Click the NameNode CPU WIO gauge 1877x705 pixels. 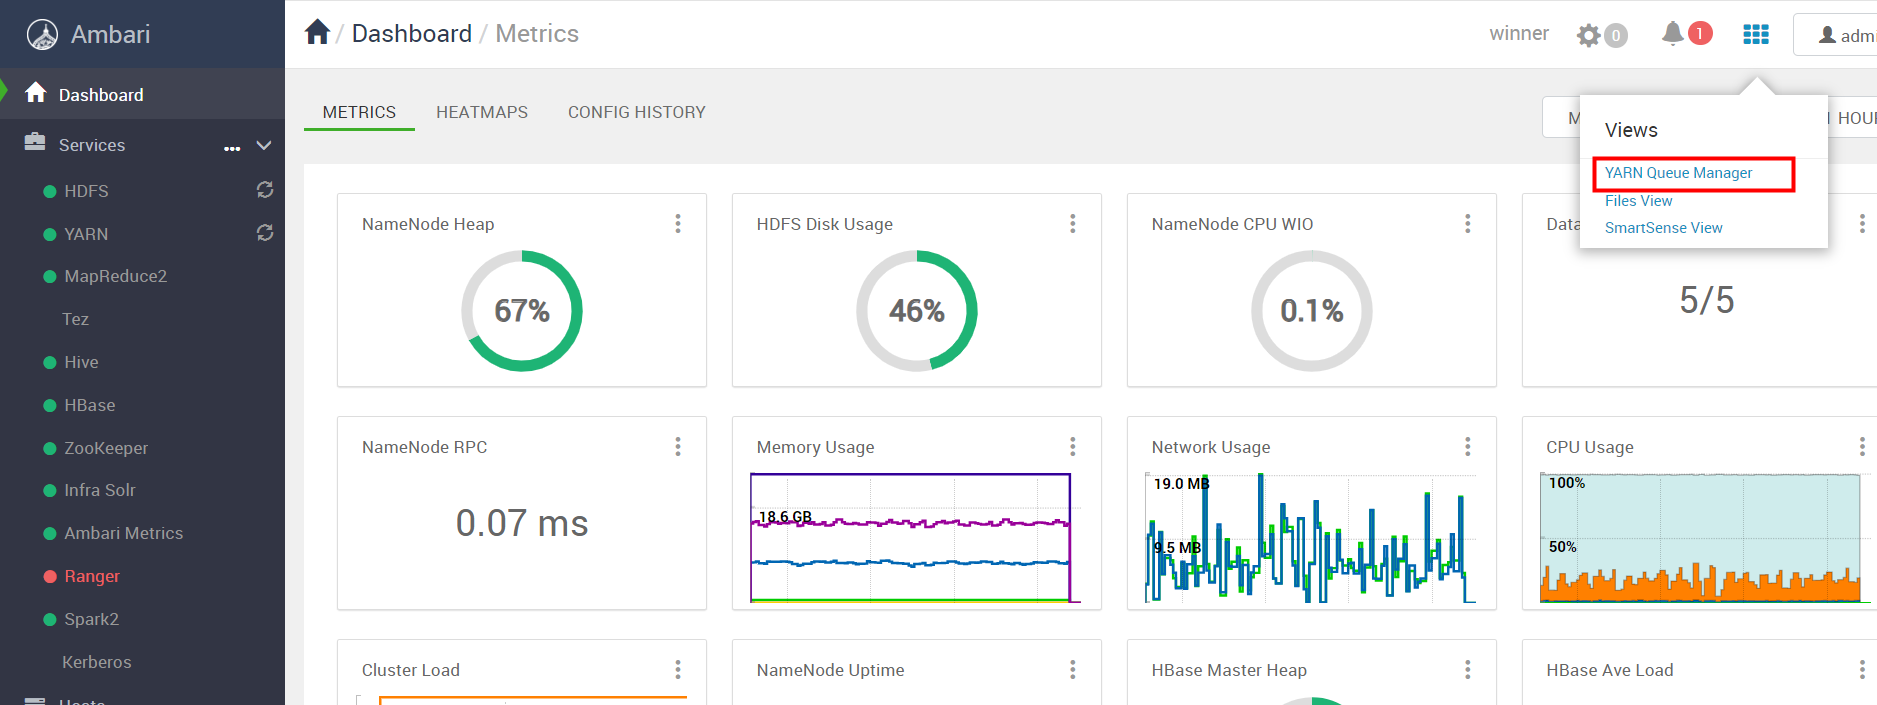click(x=1311, y=311)
